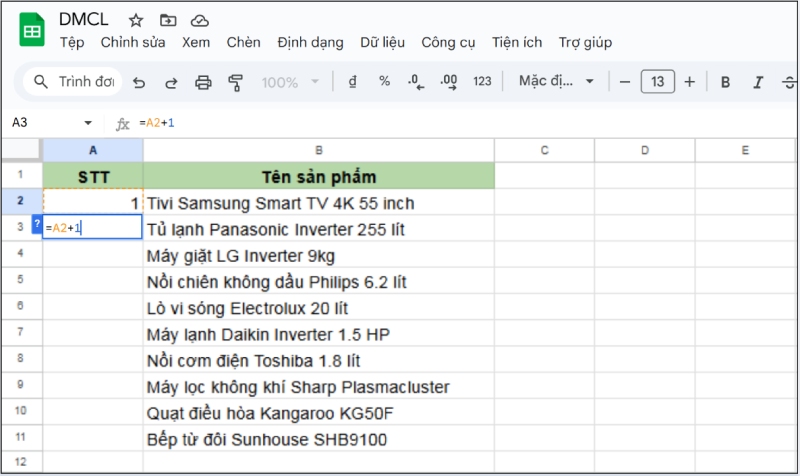Image resolution: width=800 pixels, height=476 pixels.
Task: Open the name box dropdown arrow
Action: 88,122
